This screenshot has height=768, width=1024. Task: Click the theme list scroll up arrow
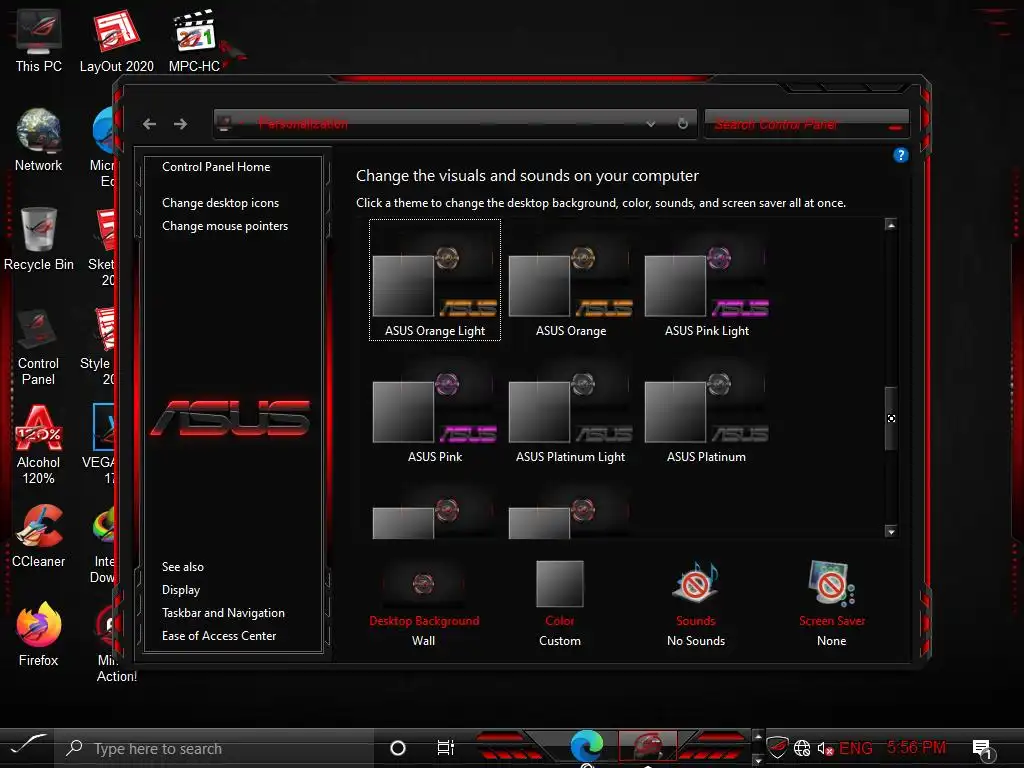click(x=891, y=225)
